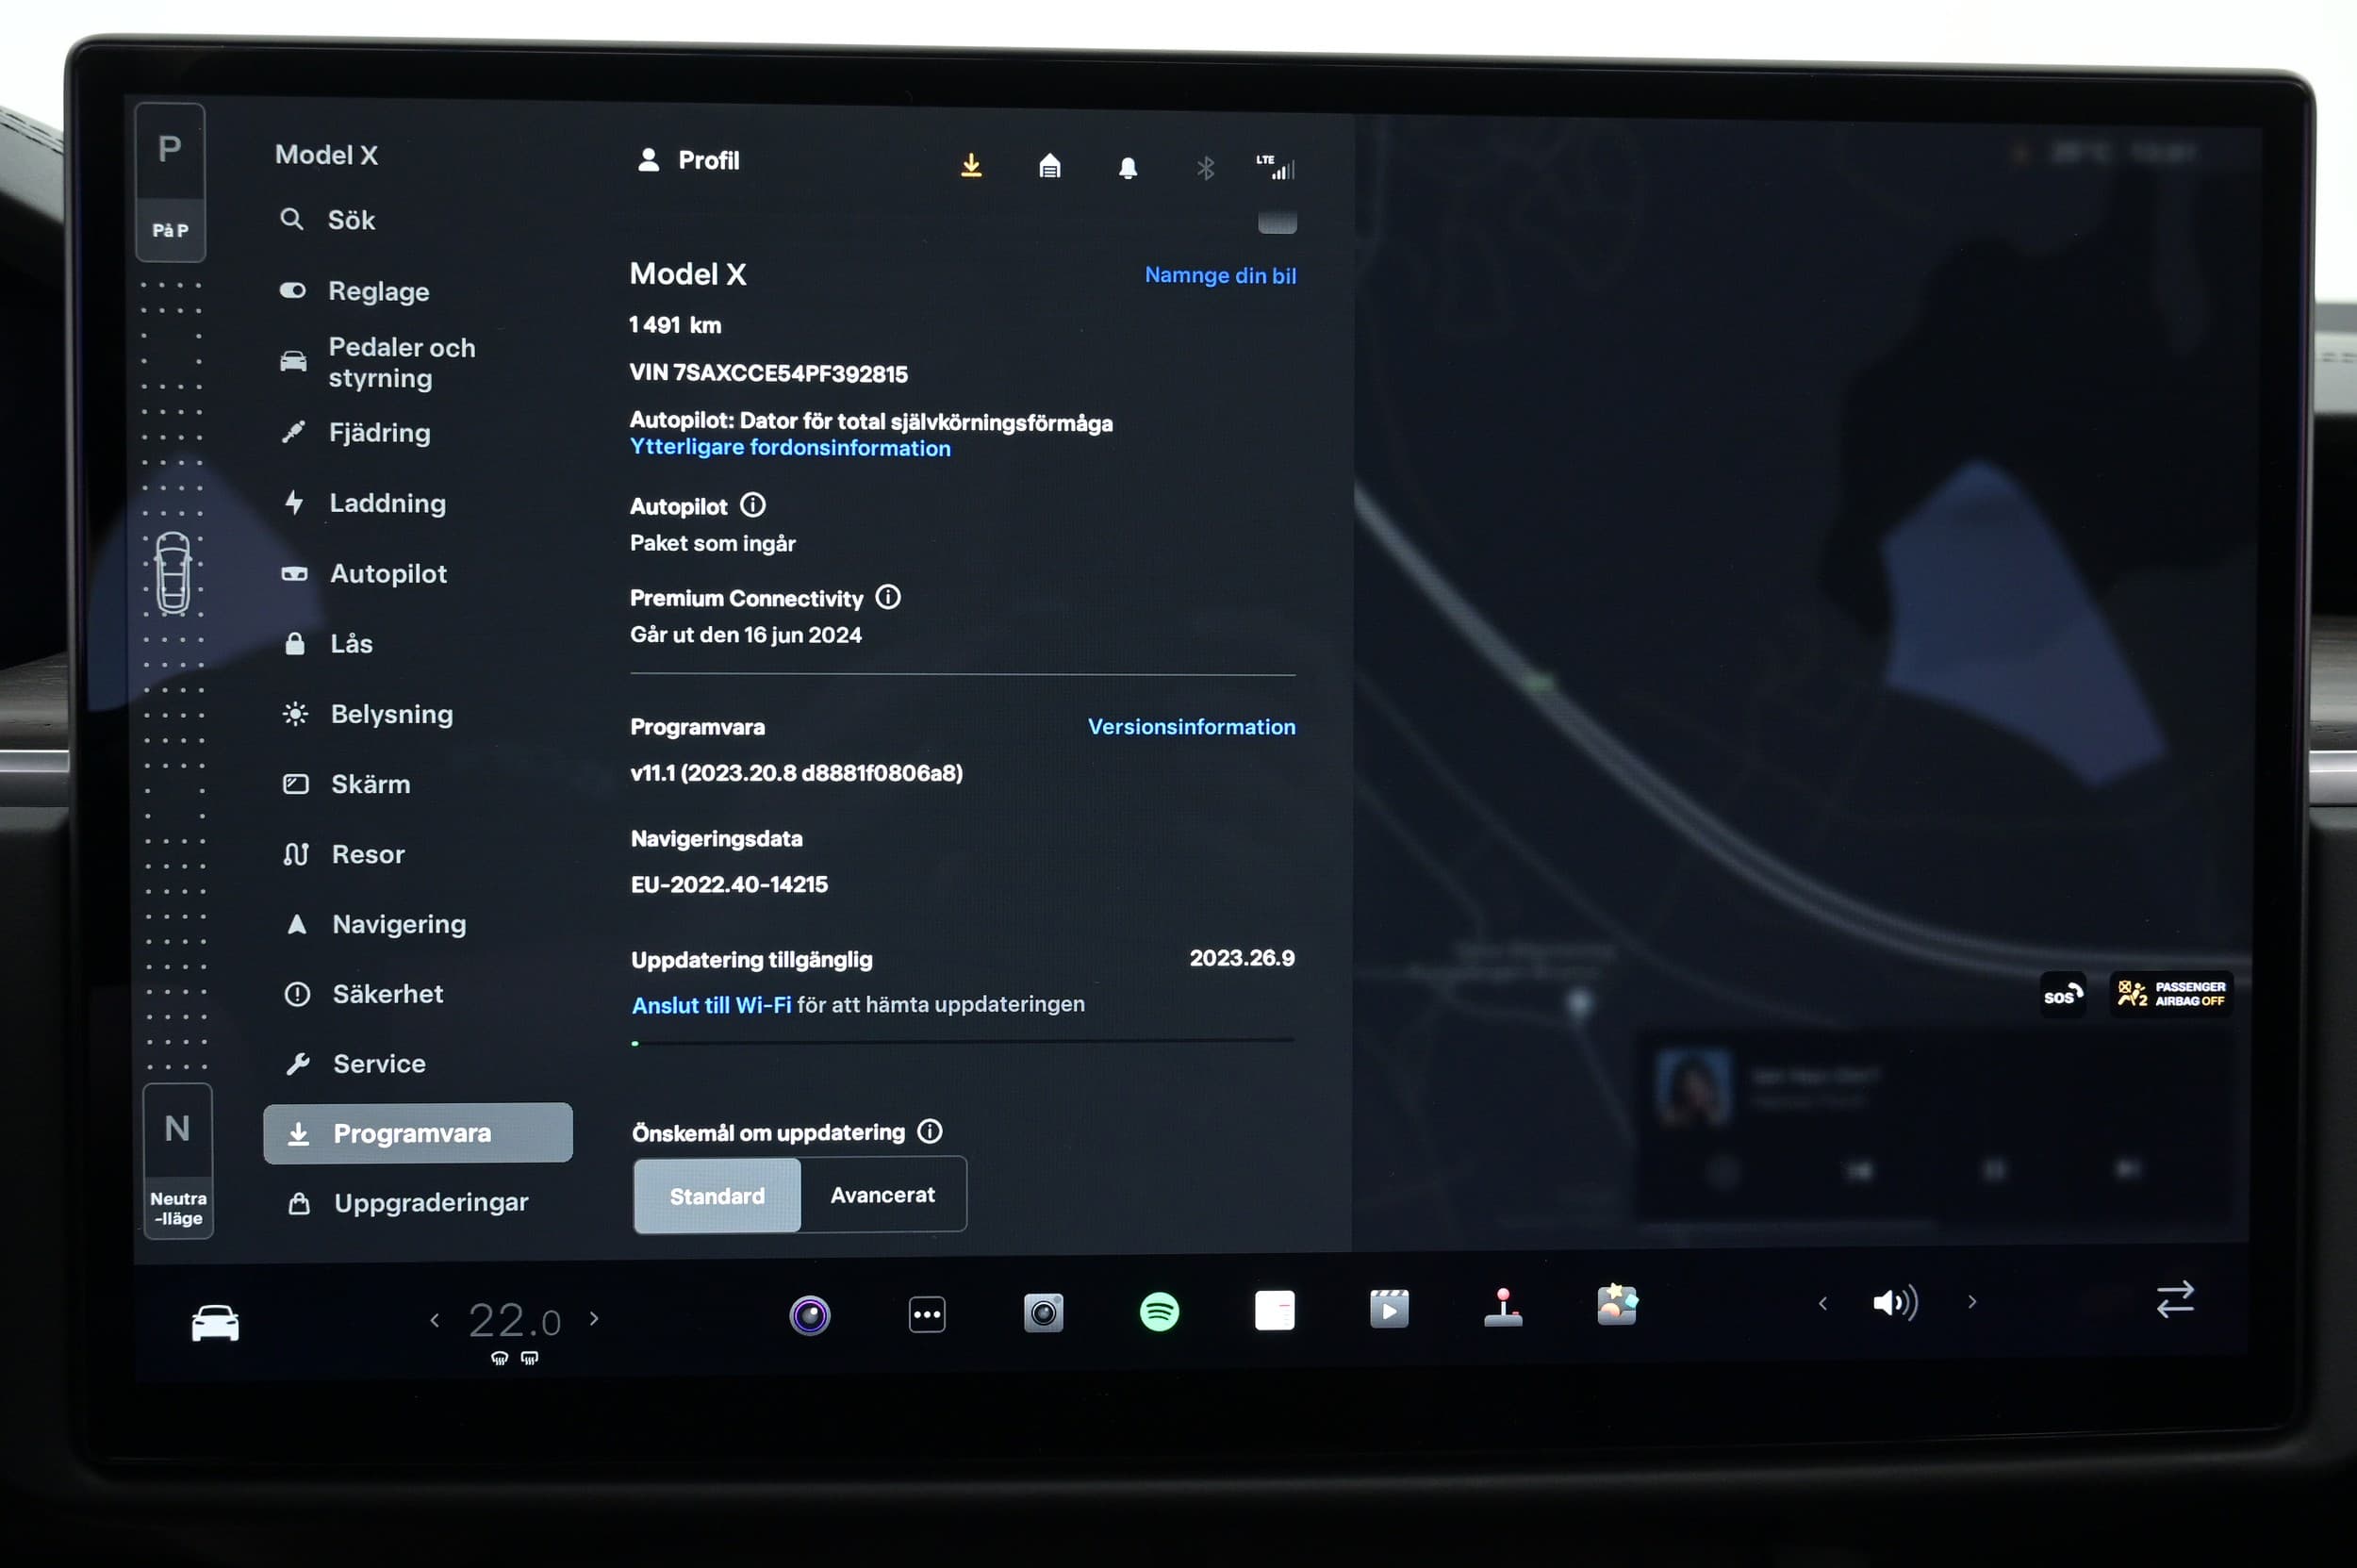This screenshot has width=2357, height=1568.
Task: Open the calendar app icon
Action: coord(1274,1310)
